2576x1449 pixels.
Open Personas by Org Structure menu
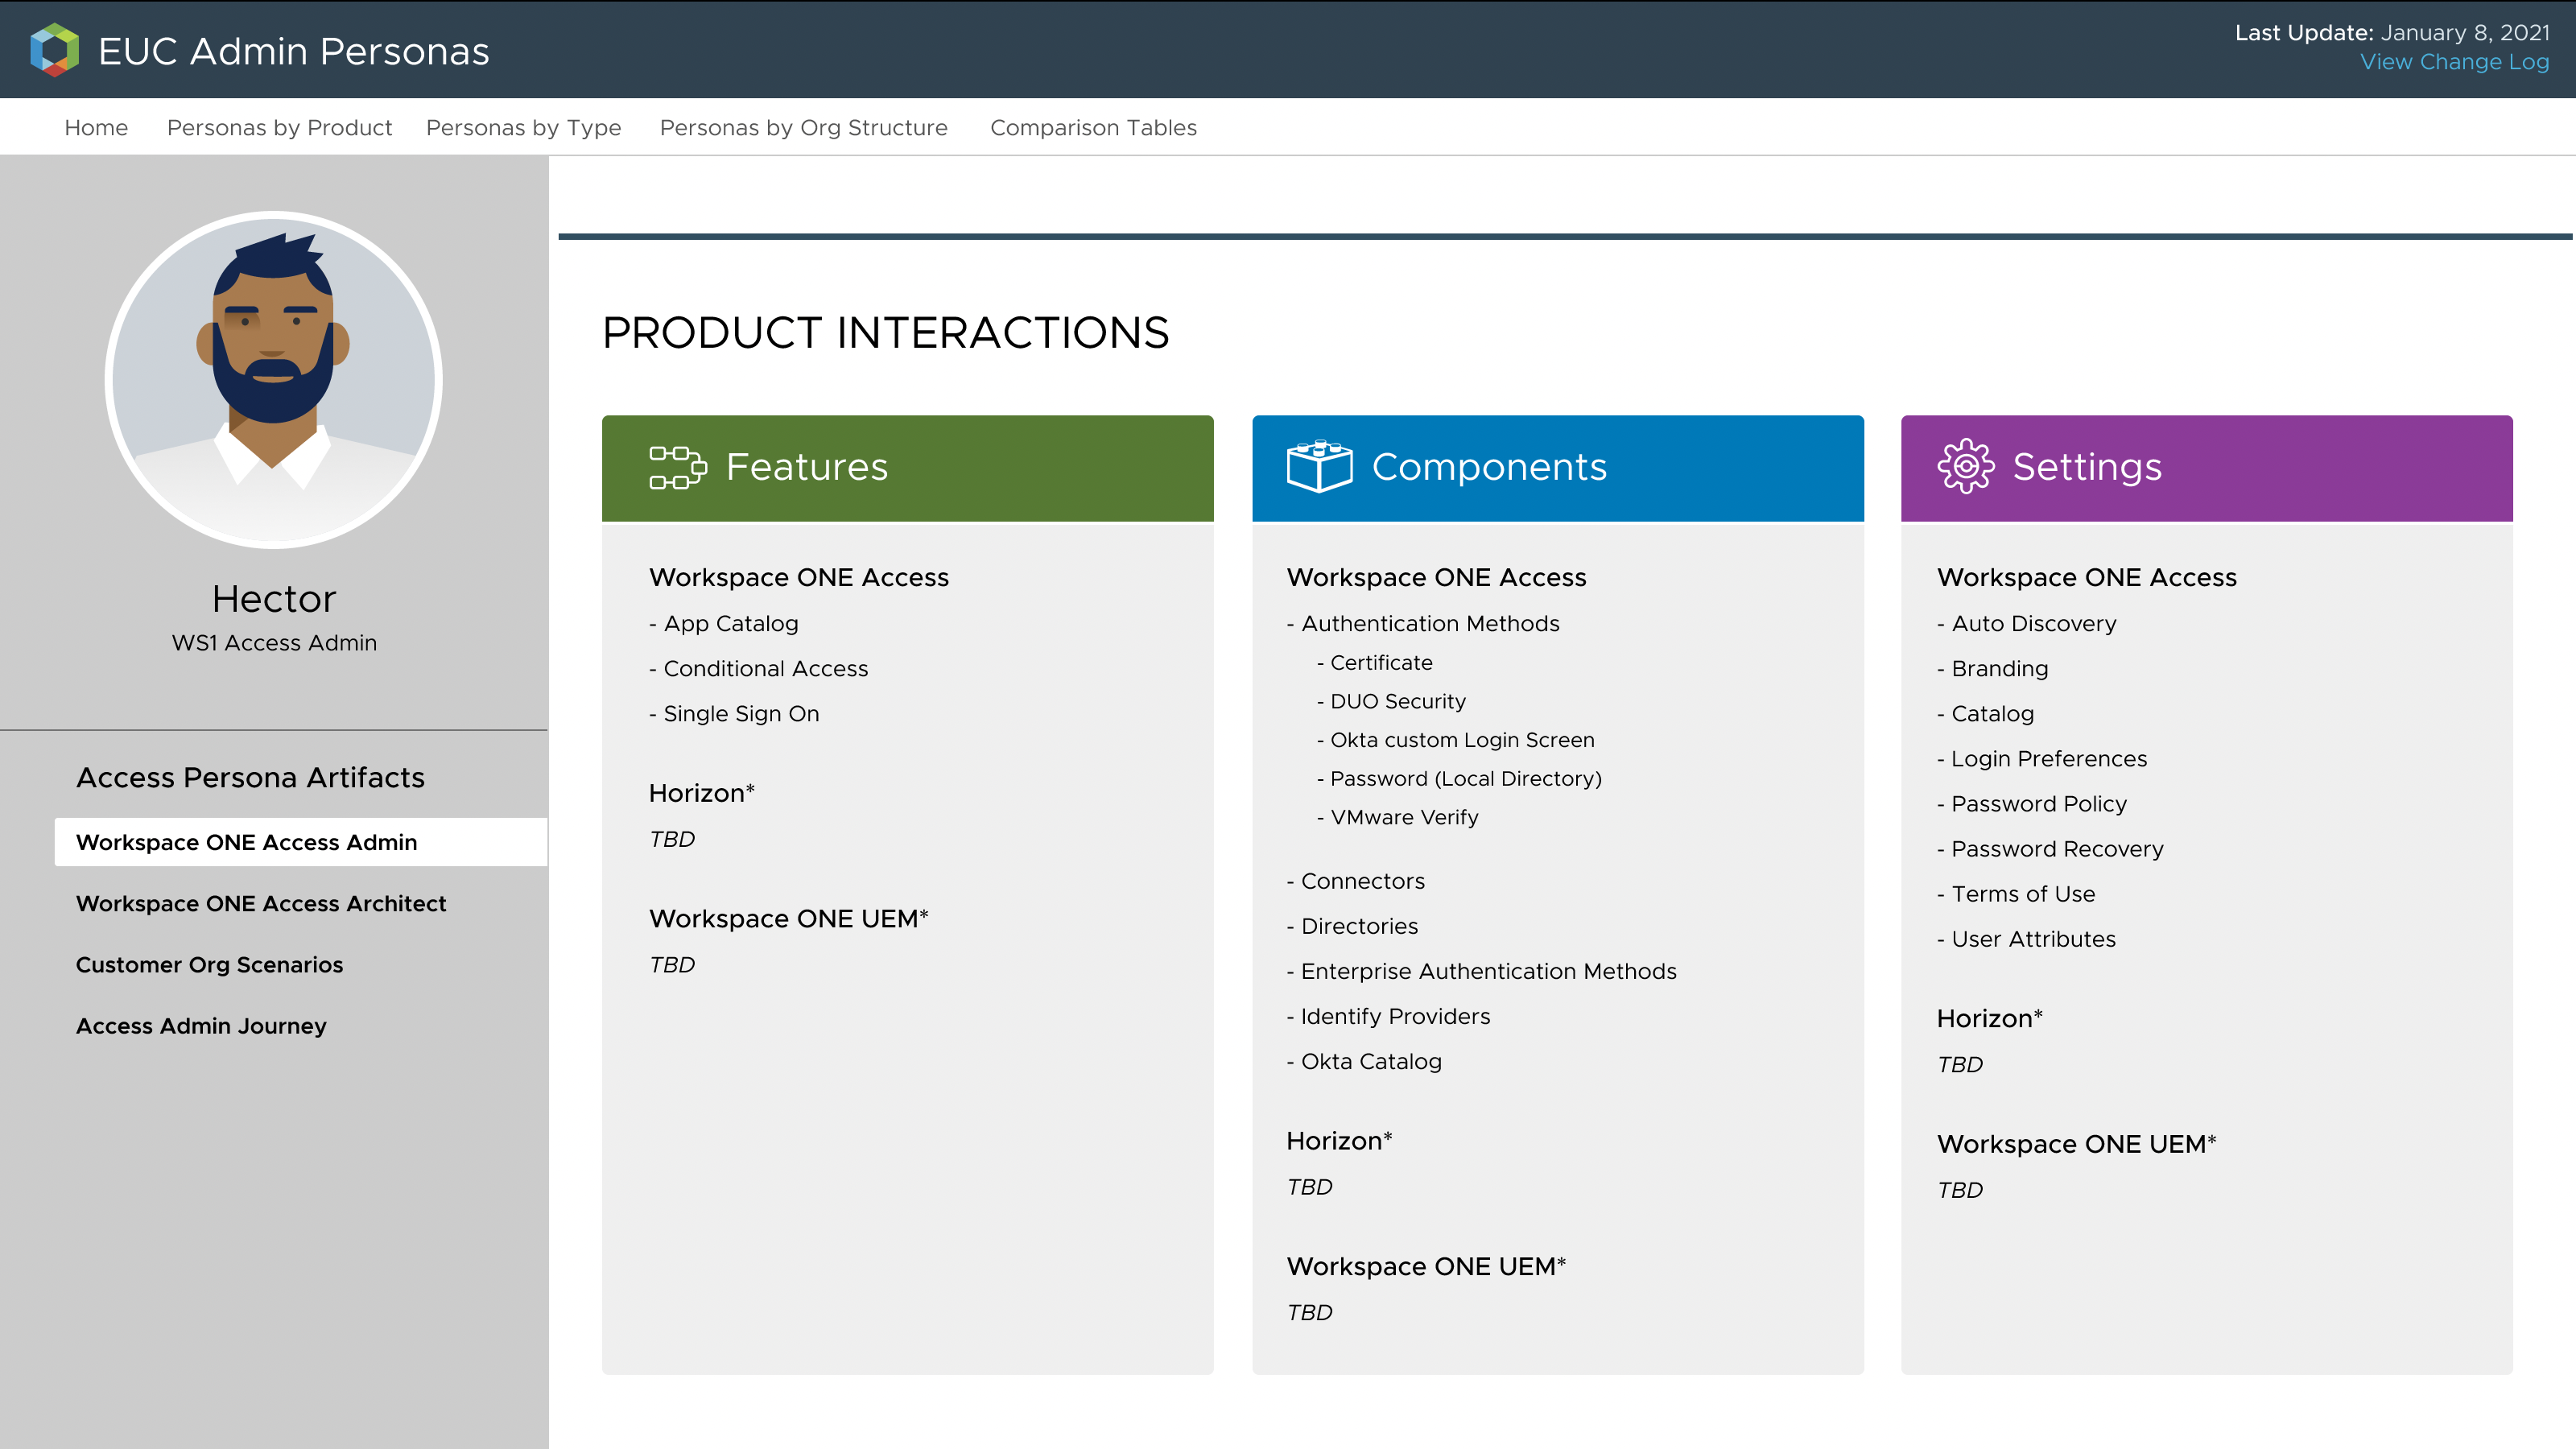click(x=803, y=128)
